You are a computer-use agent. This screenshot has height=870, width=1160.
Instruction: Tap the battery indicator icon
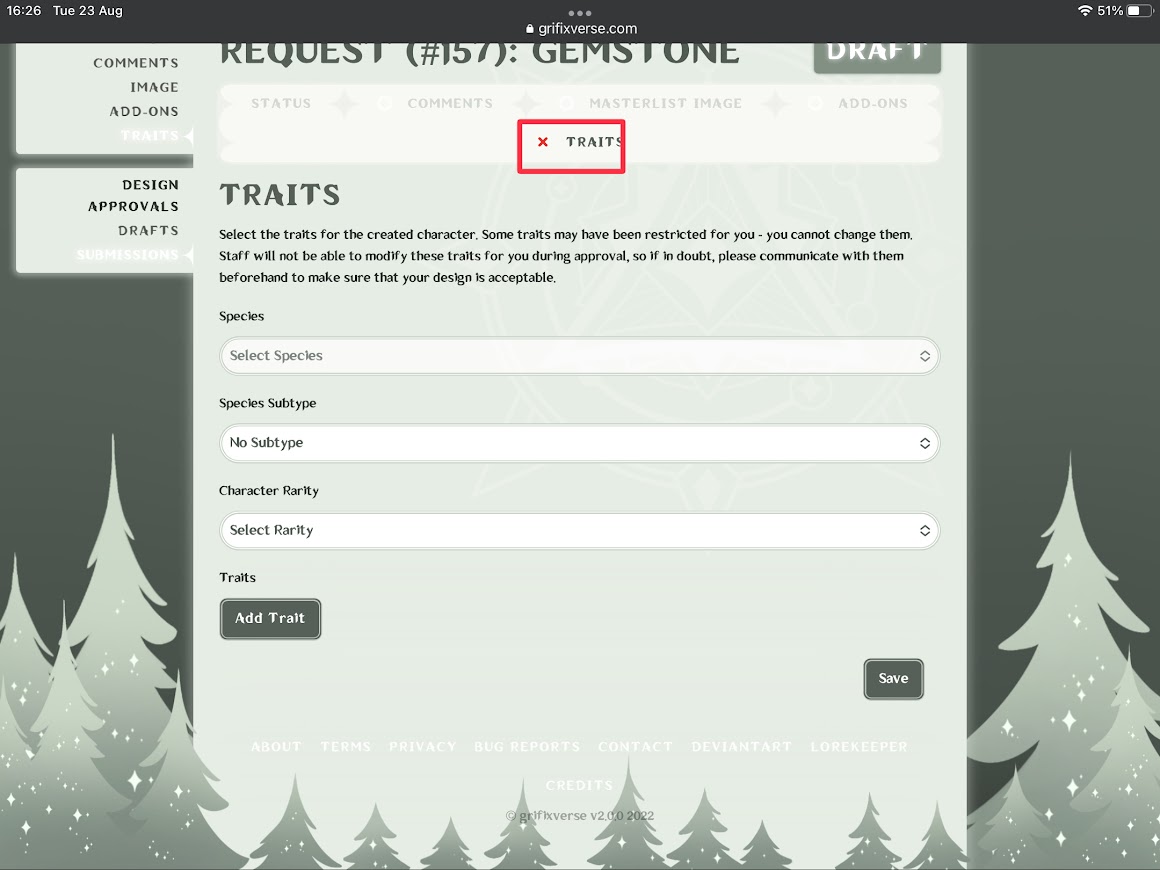click(1140, 10)
